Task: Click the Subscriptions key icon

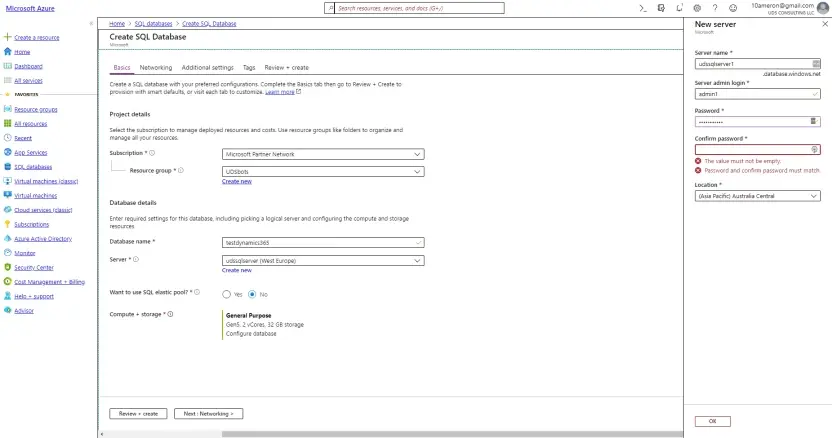Action: pyautogui.click(x=7, y=224)
